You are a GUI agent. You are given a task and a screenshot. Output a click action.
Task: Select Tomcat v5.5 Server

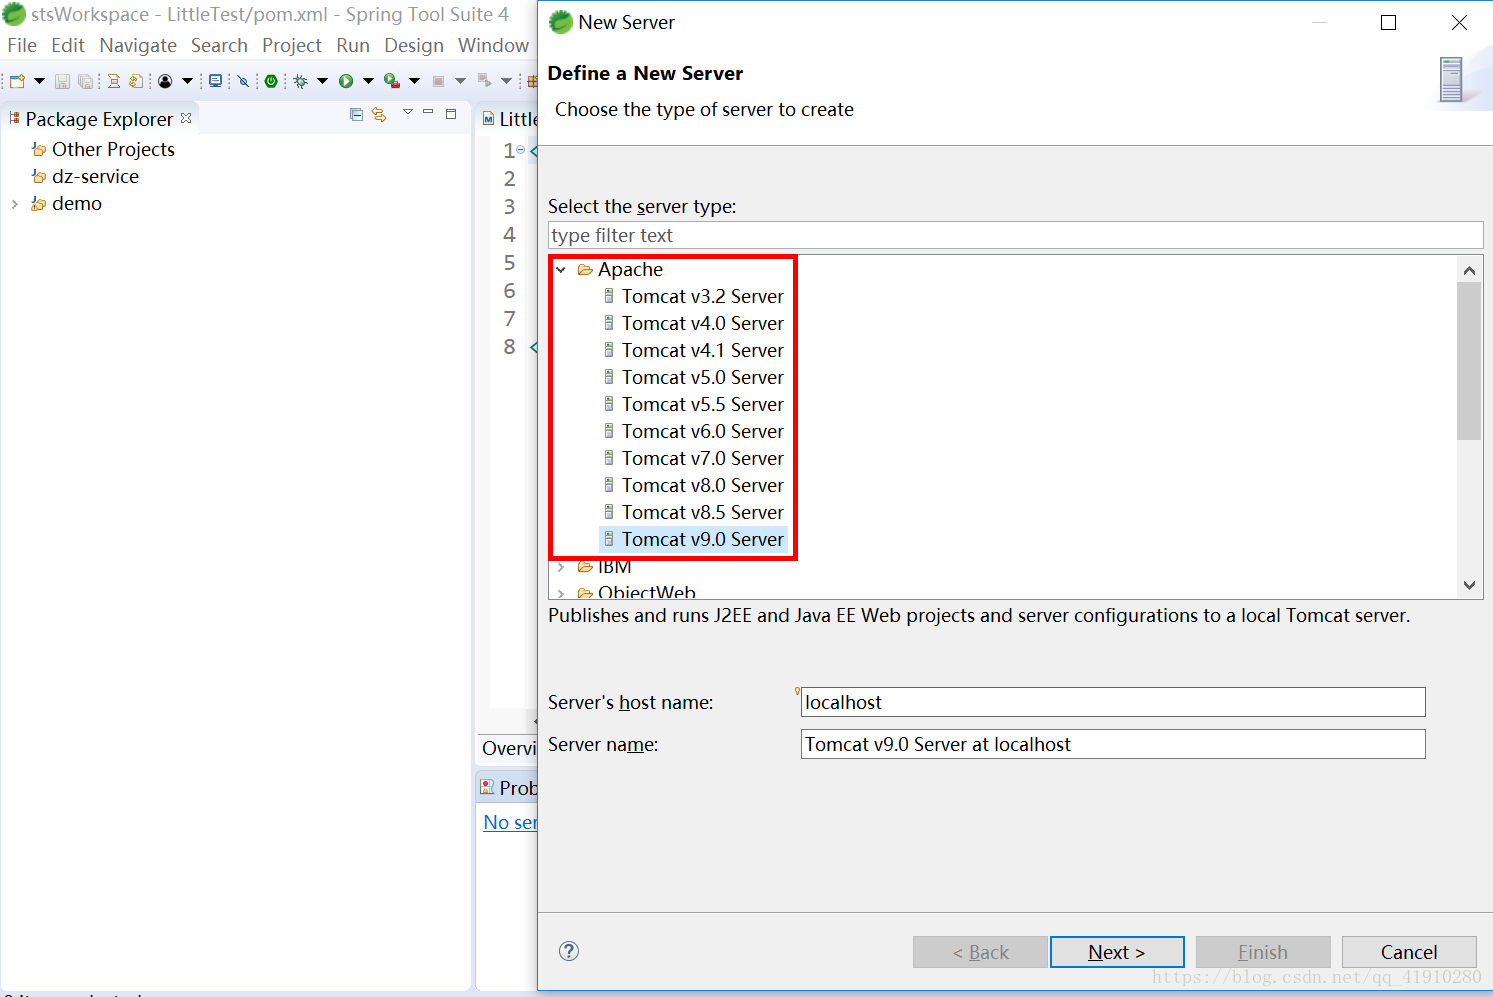[x=702, y=404]
